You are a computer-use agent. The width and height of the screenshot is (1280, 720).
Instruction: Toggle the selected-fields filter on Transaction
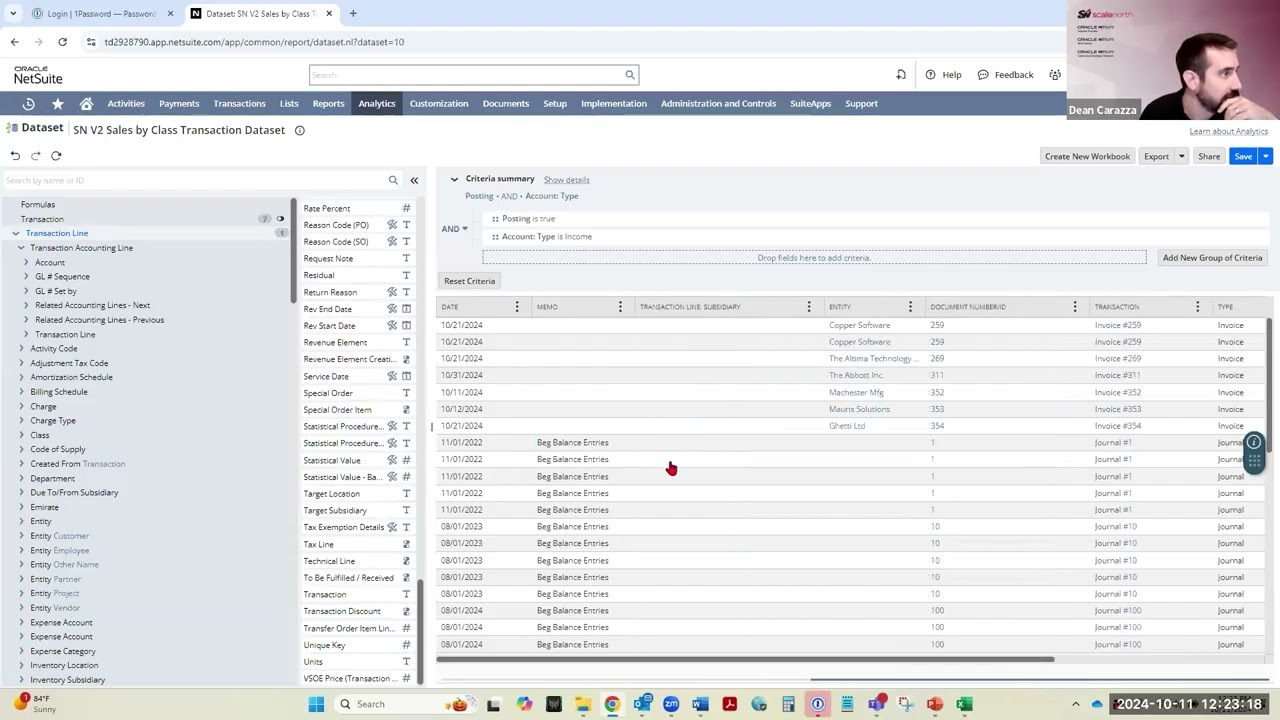tap(280, 218)
